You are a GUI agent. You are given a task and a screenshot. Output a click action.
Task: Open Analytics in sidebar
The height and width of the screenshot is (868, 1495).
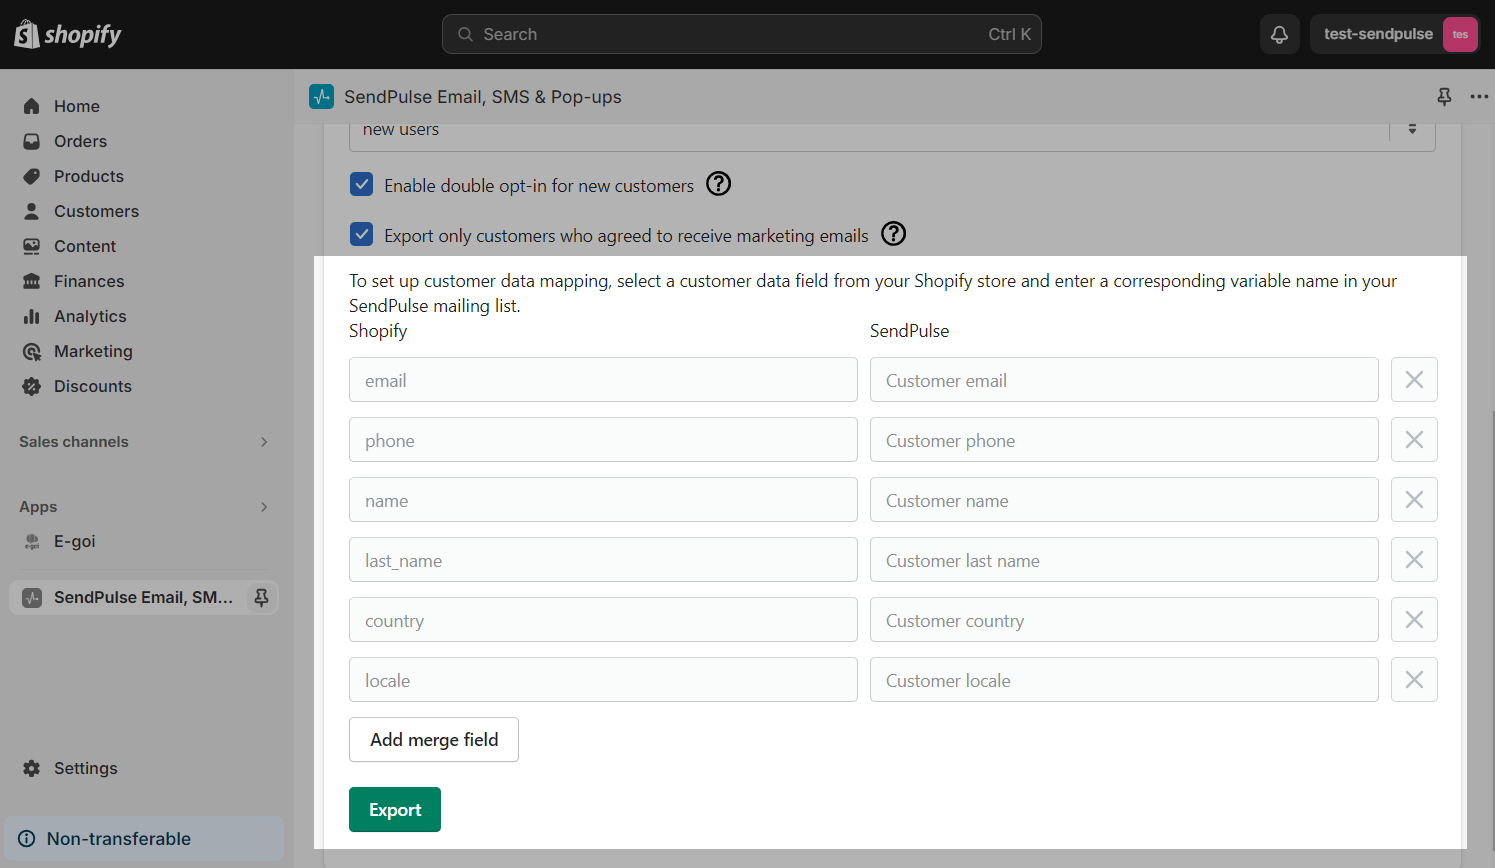(x=90, y=316)
